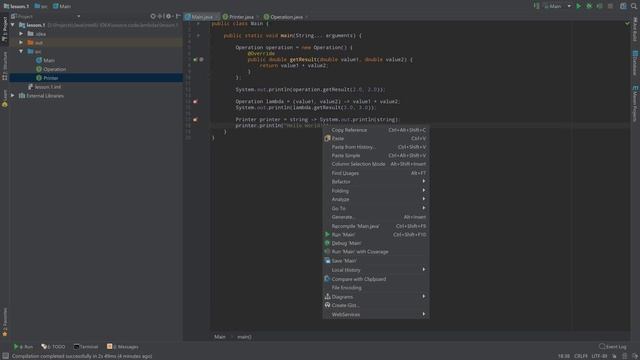This screenshot has height=360, width=640.
Task: Click the Build project icon left of the Main configuration
Action: (536, 6)
